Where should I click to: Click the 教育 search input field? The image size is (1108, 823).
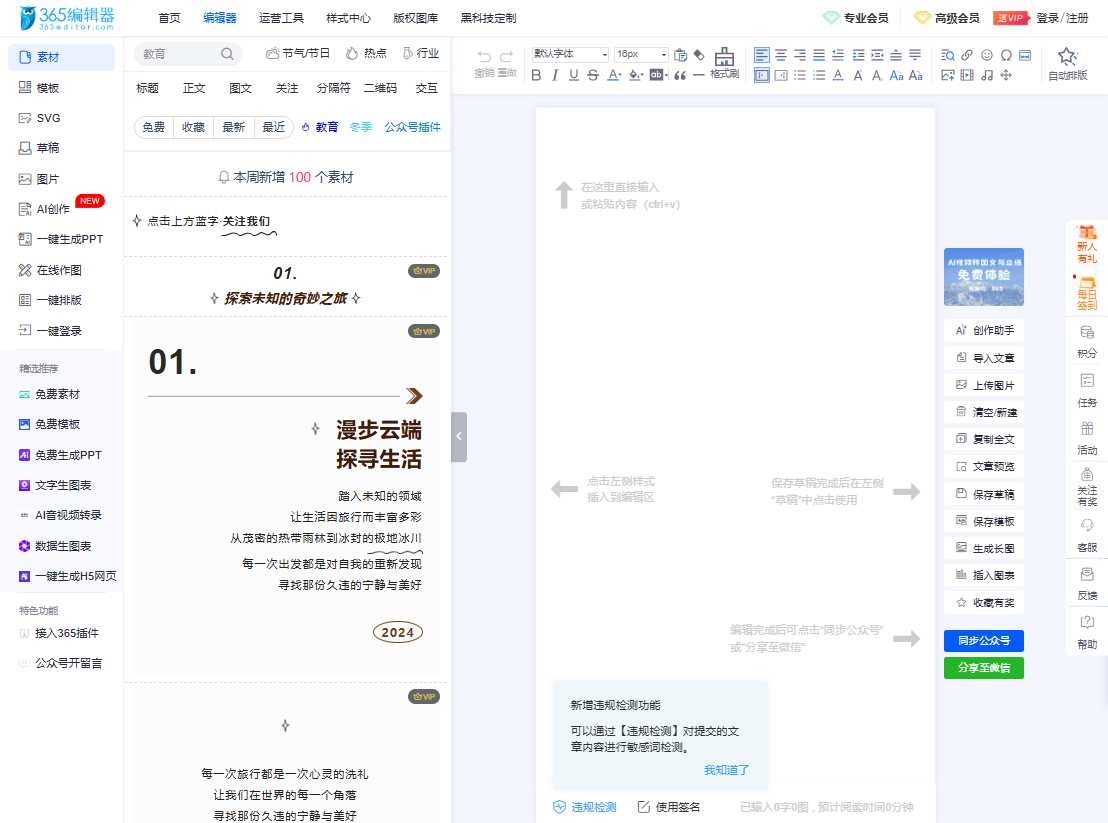(178, 53)
